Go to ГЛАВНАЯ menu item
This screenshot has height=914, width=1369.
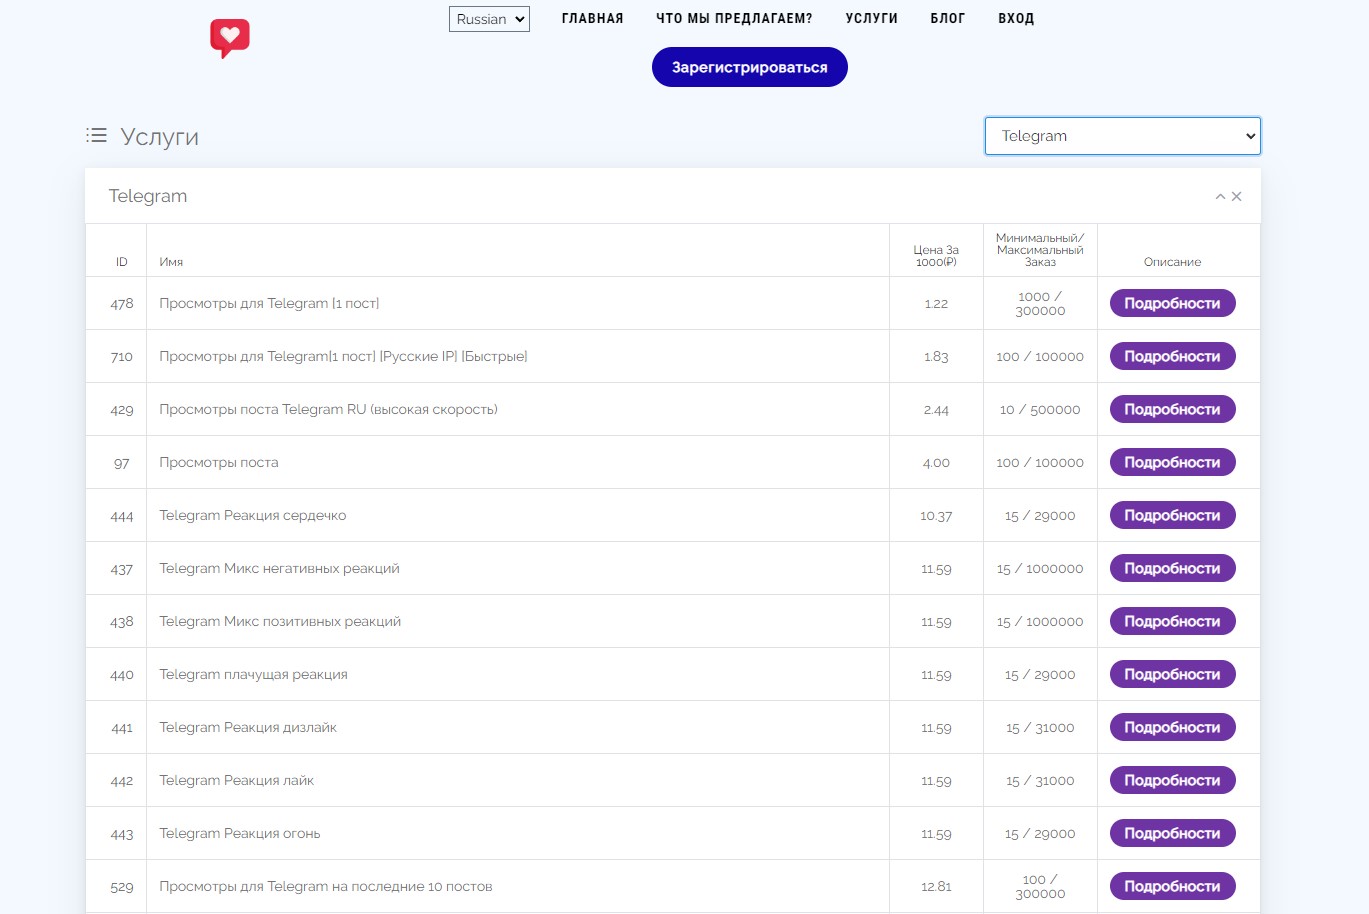click(x=592, y=19)
